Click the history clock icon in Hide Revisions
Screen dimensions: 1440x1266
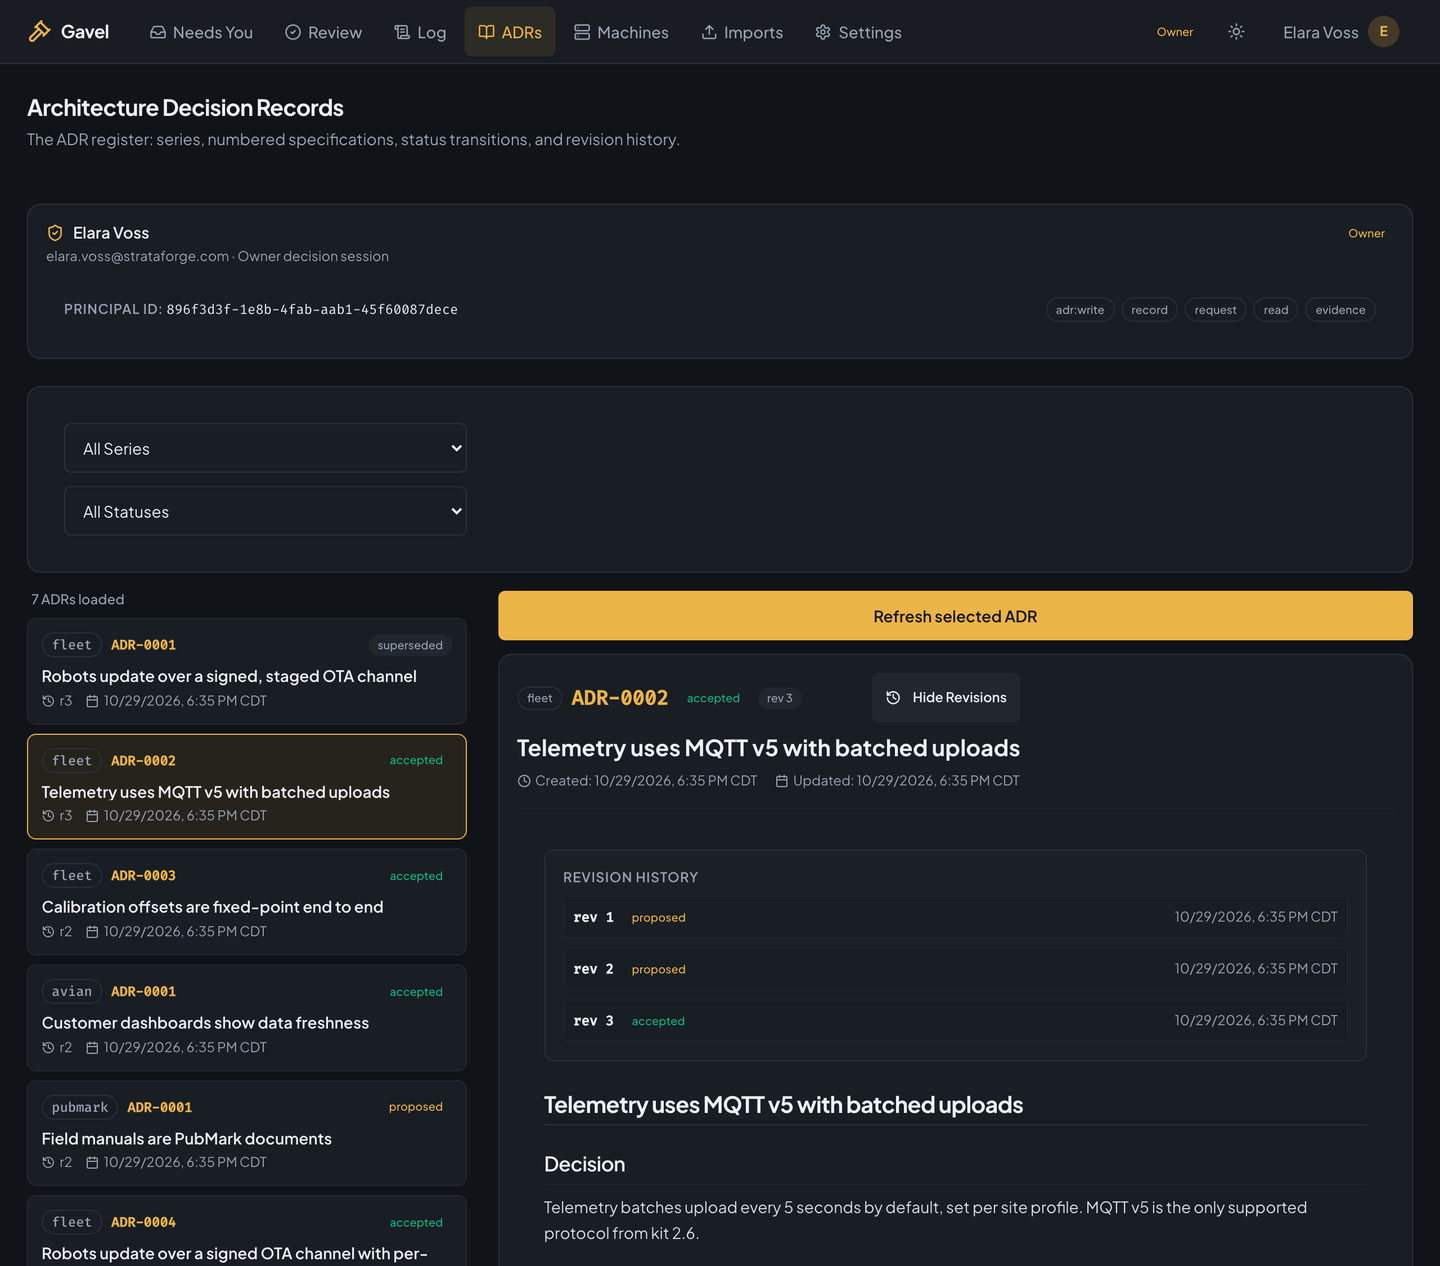tap(893, 698)
